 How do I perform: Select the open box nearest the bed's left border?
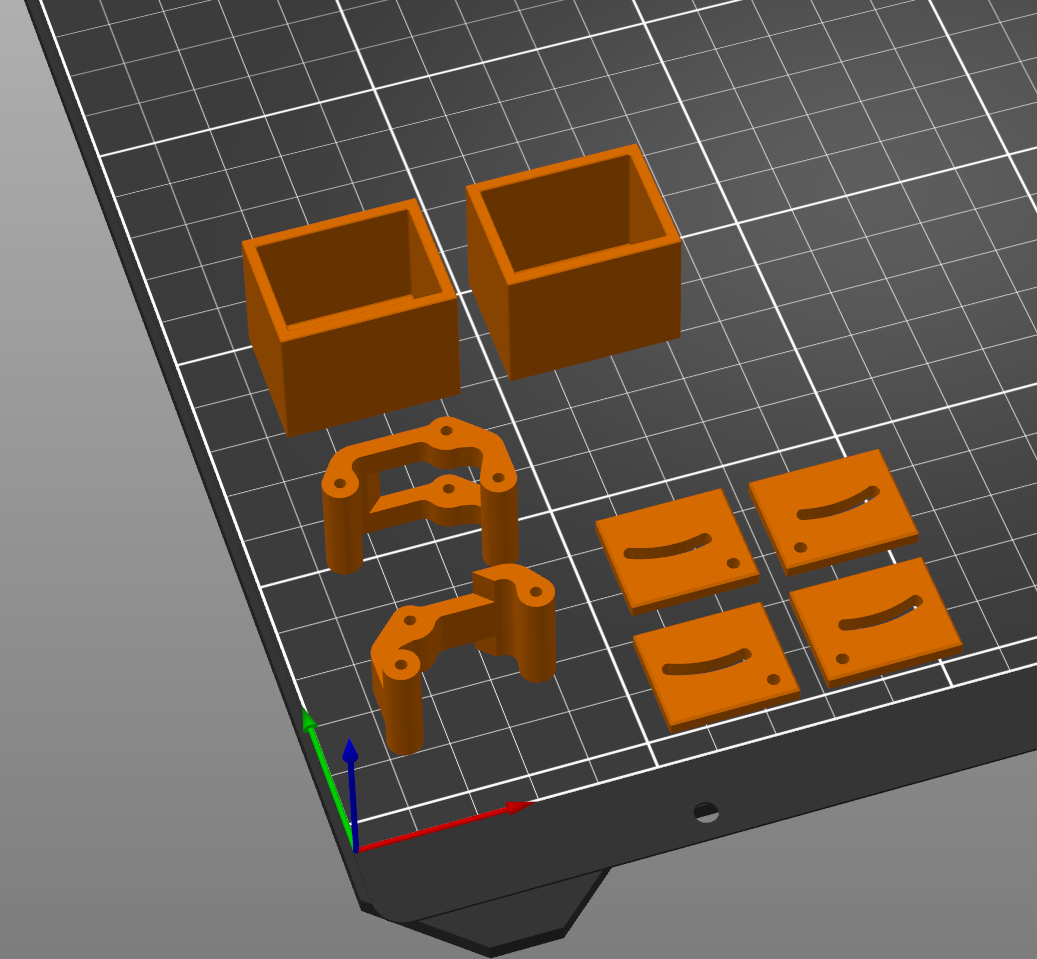tap(352, 319)
